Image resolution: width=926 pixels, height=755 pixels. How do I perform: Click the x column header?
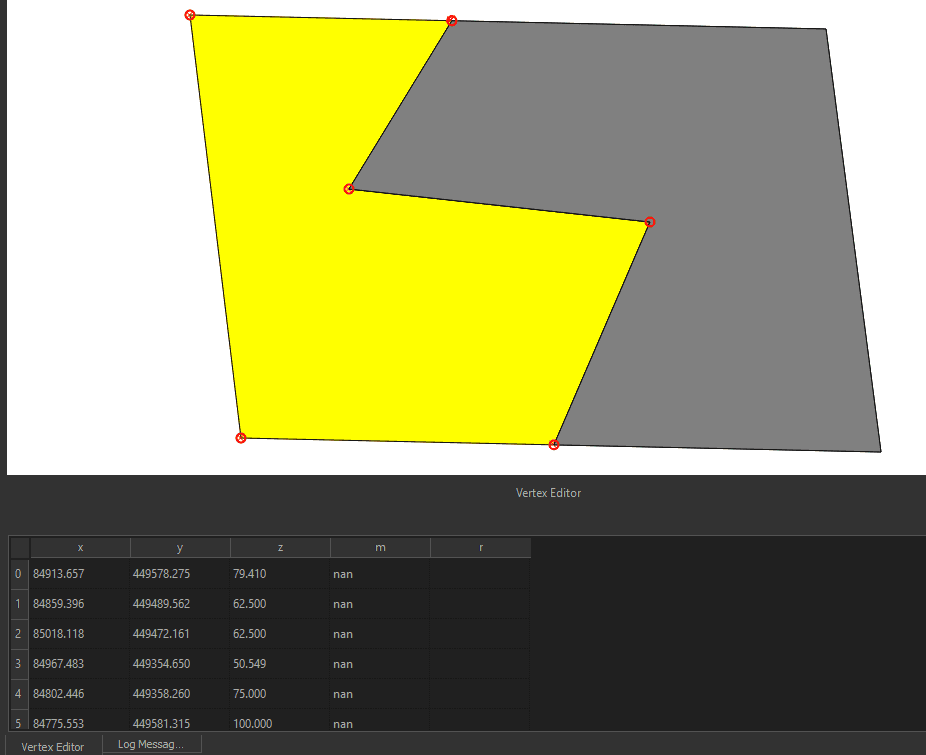[x=80, y=547]
